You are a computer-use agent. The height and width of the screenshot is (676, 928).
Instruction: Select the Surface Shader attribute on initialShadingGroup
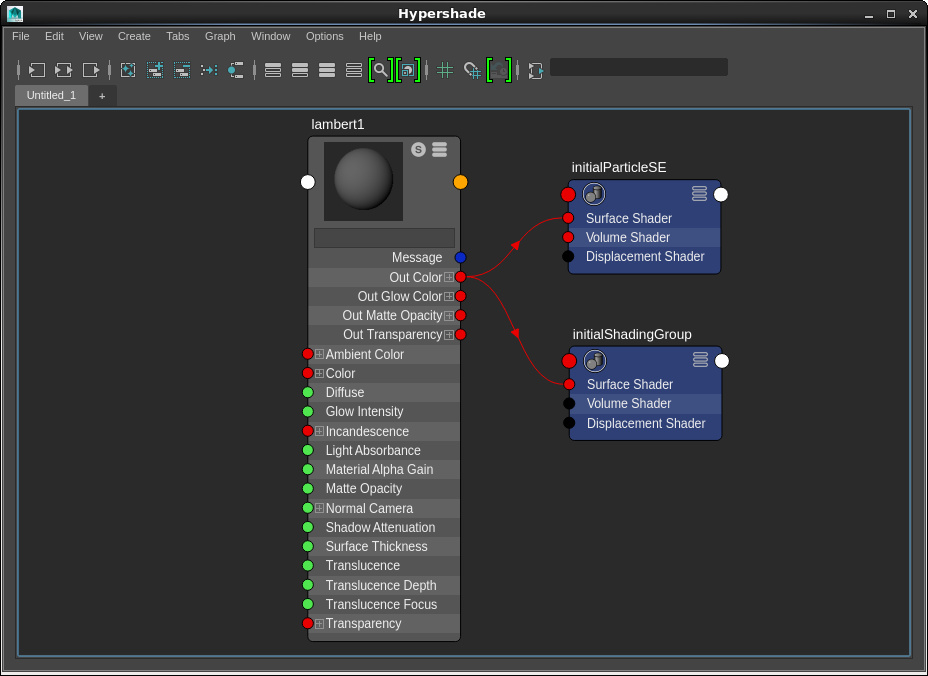click(x=629, y=384)
